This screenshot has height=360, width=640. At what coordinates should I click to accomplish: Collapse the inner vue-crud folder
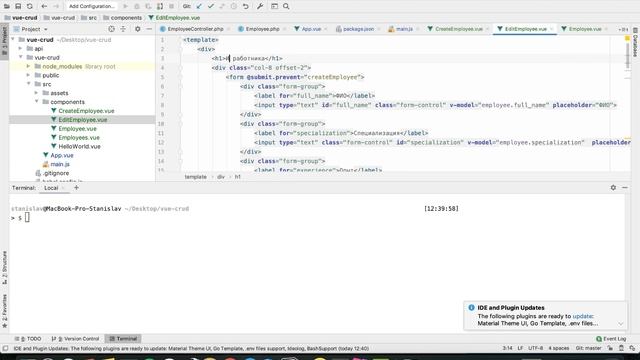[21, 58]
